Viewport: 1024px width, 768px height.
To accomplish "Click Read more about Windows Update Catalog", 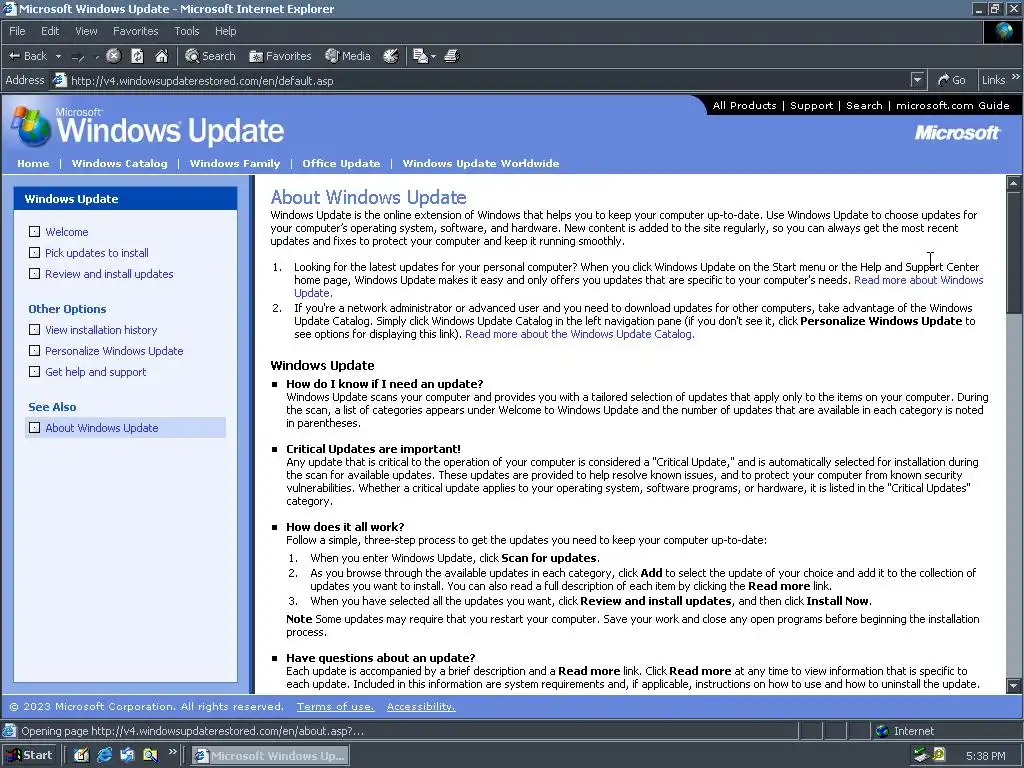I will [x=579, y=334].
